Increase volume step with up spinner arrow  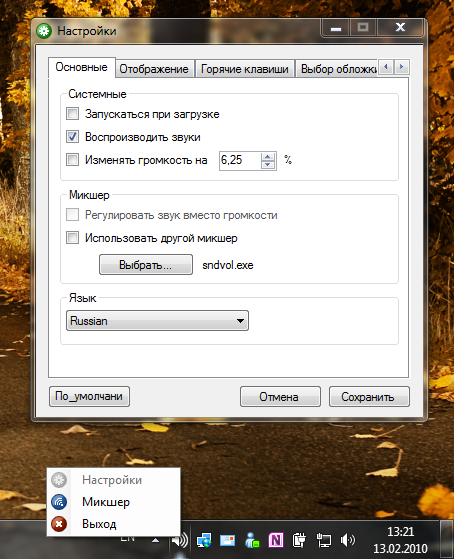point(267,157)
